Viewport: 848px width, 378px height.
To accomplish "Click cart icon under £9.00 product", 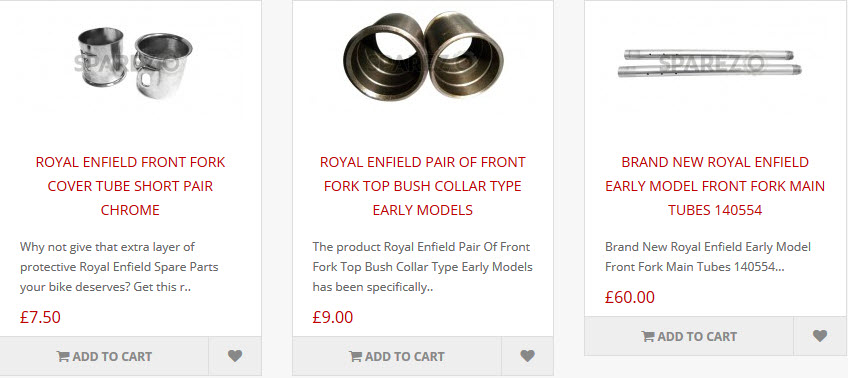I will (355, 357).
